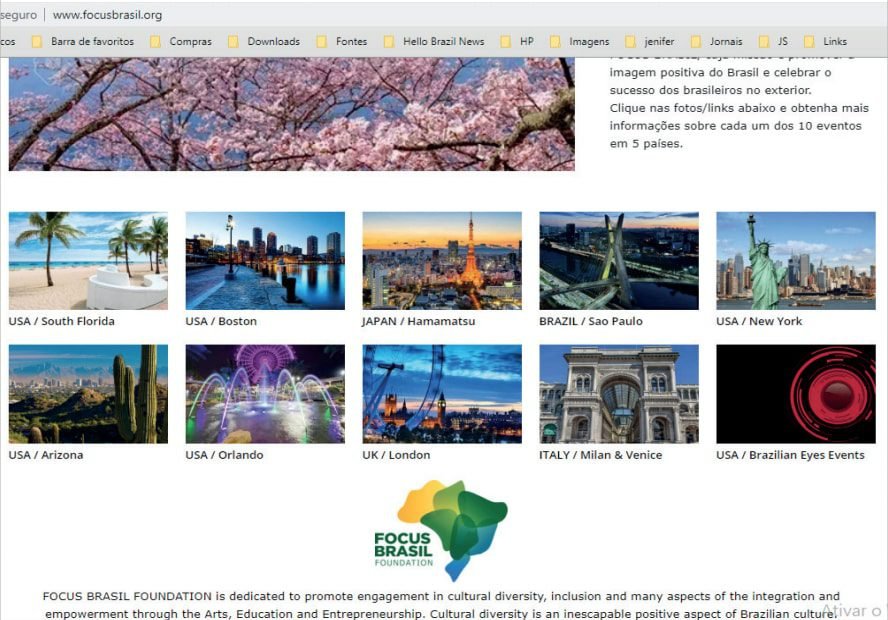Open the HP bookmark folder
Viewport: 888px width, 620px height.
pos(518,41)
